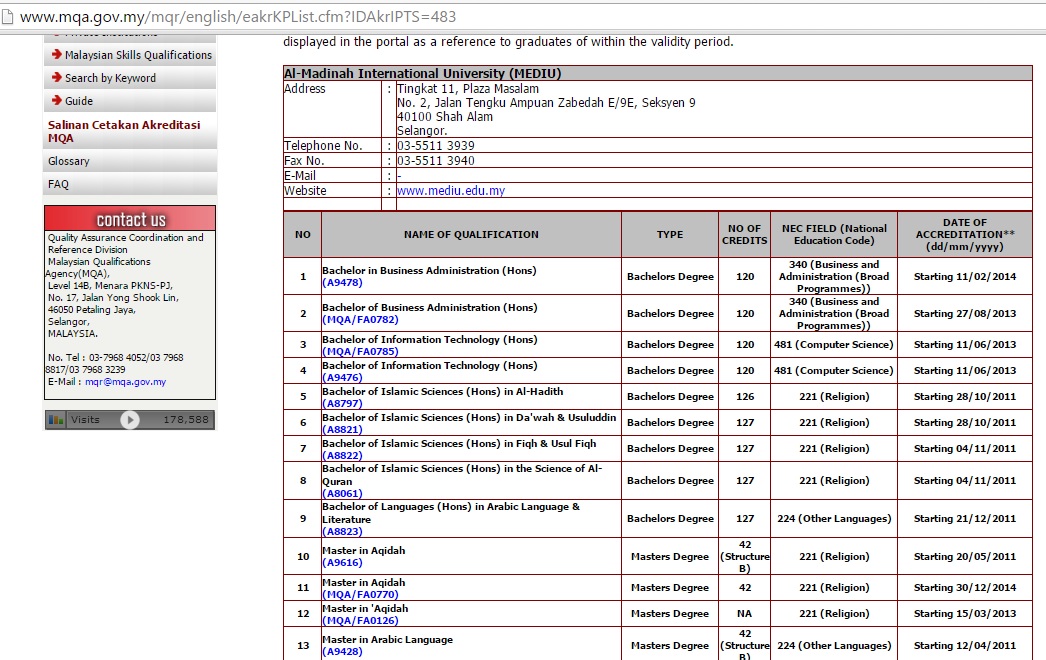The image size is (1046, 660).
Task: Visit www.mediu.edu.my website link
Action: (x=451, y=191)
